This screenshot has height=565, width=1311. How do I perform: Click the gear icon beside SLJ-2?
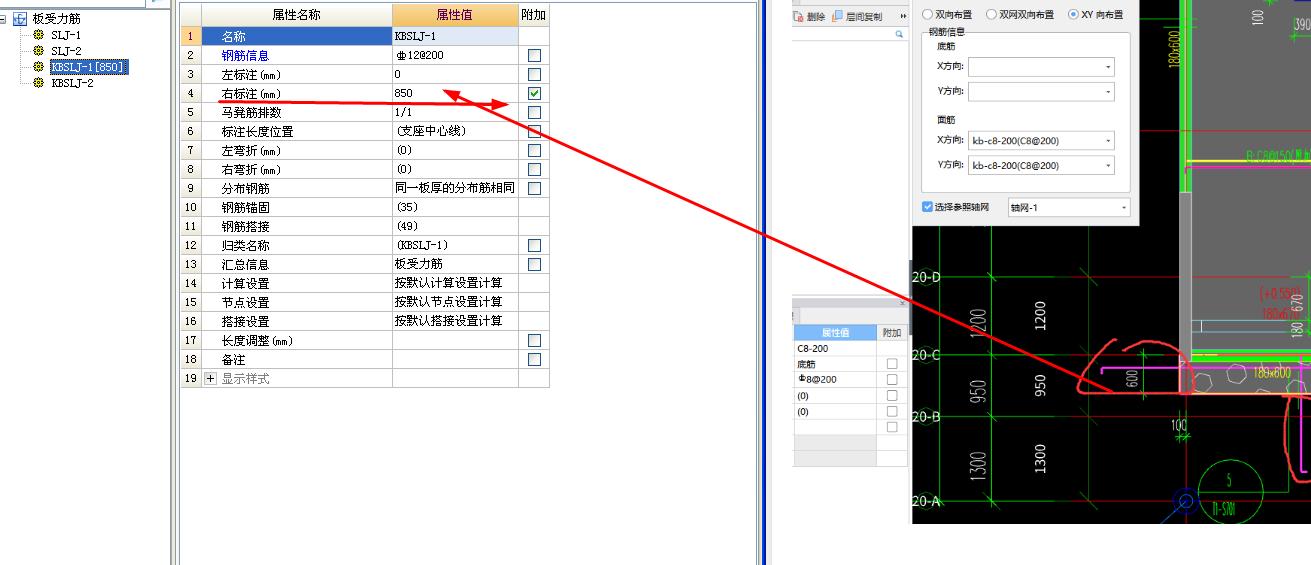(x=39, y=51)
